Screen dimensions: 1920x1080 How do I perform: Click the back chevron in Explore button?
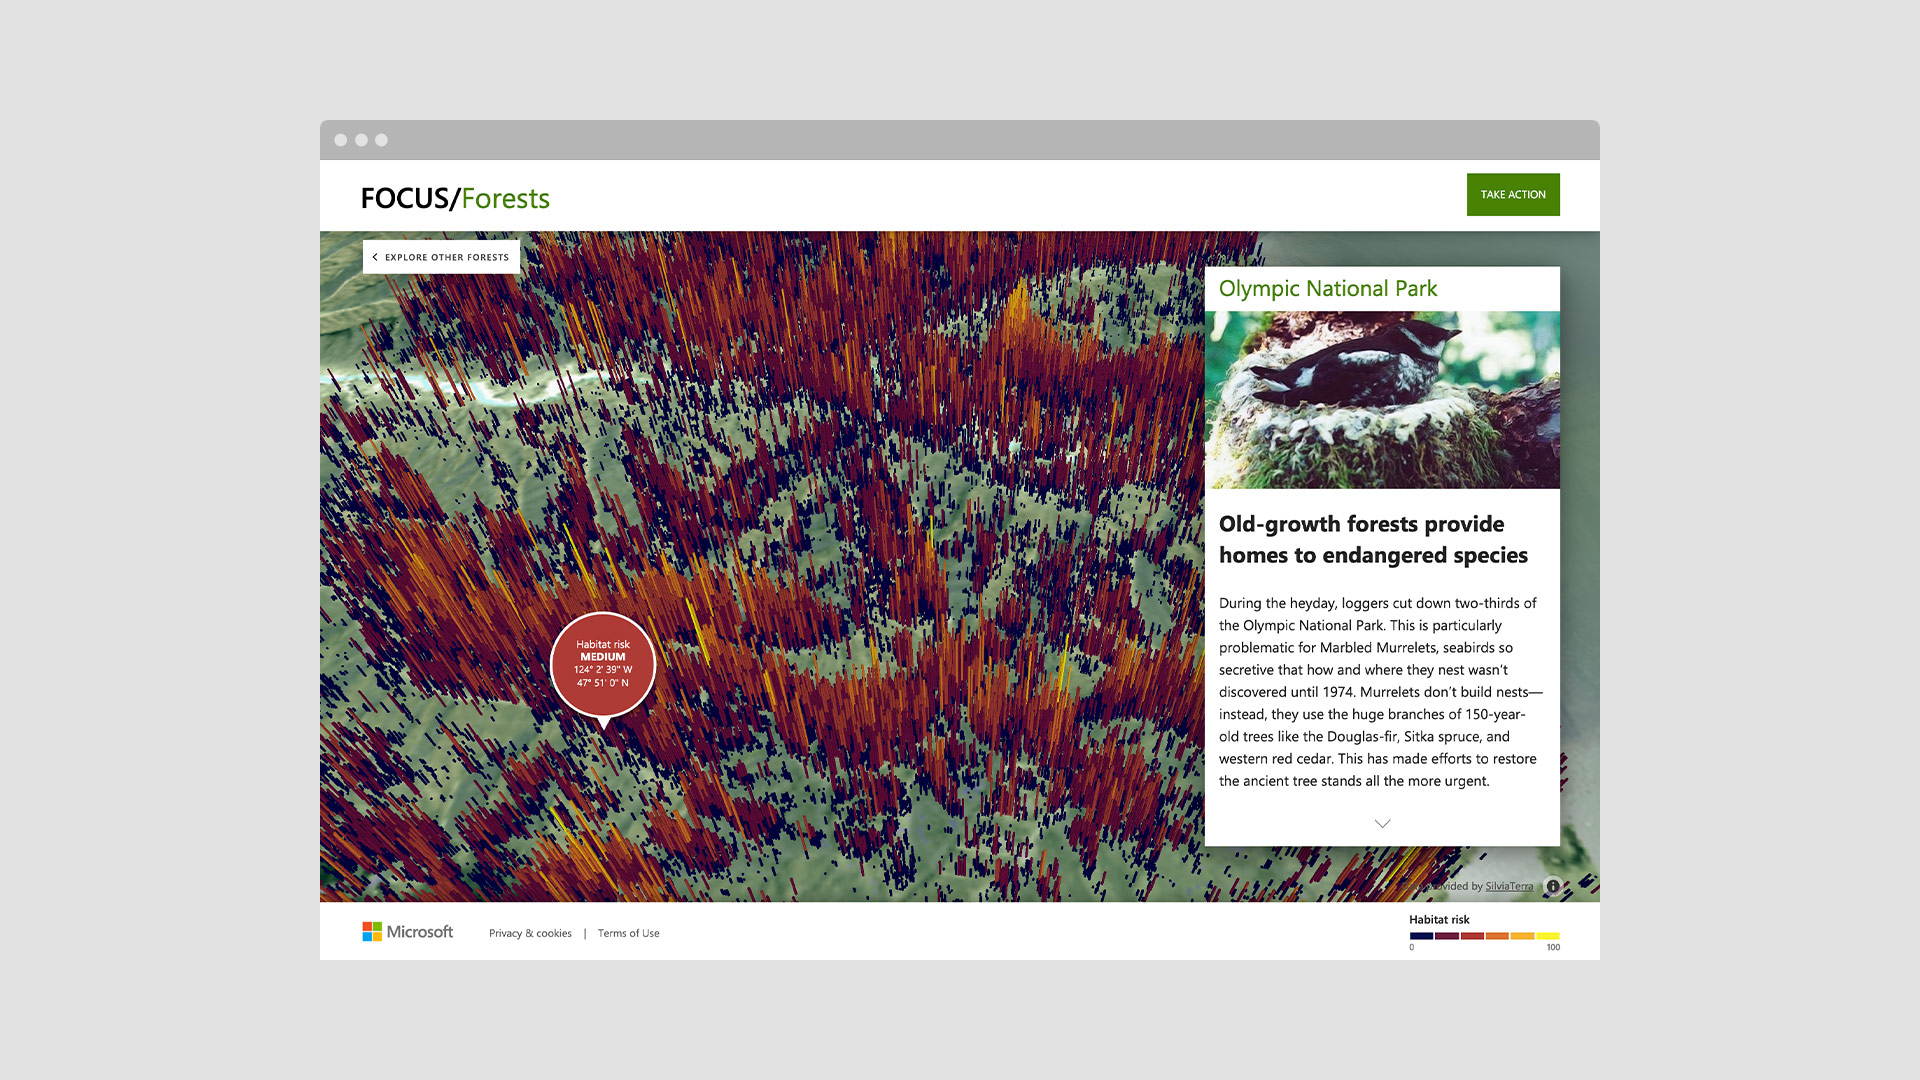click(x=375, y=257)
